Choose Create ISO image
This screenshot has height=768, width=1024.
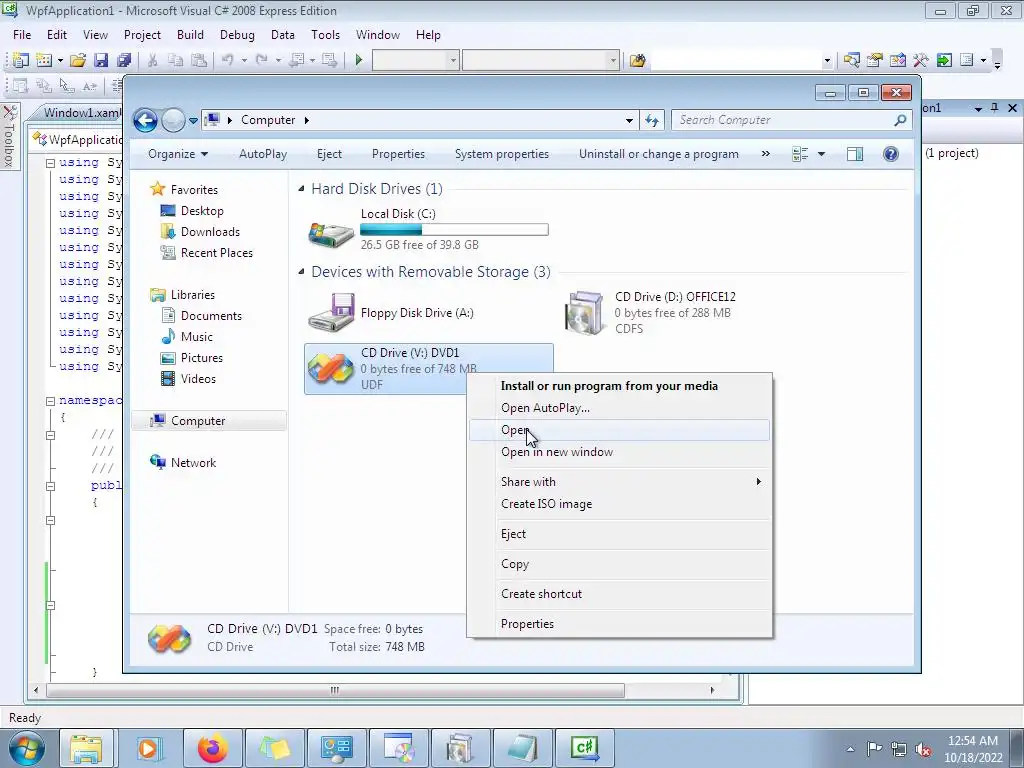pyautogui.click(x=619, y=504)
